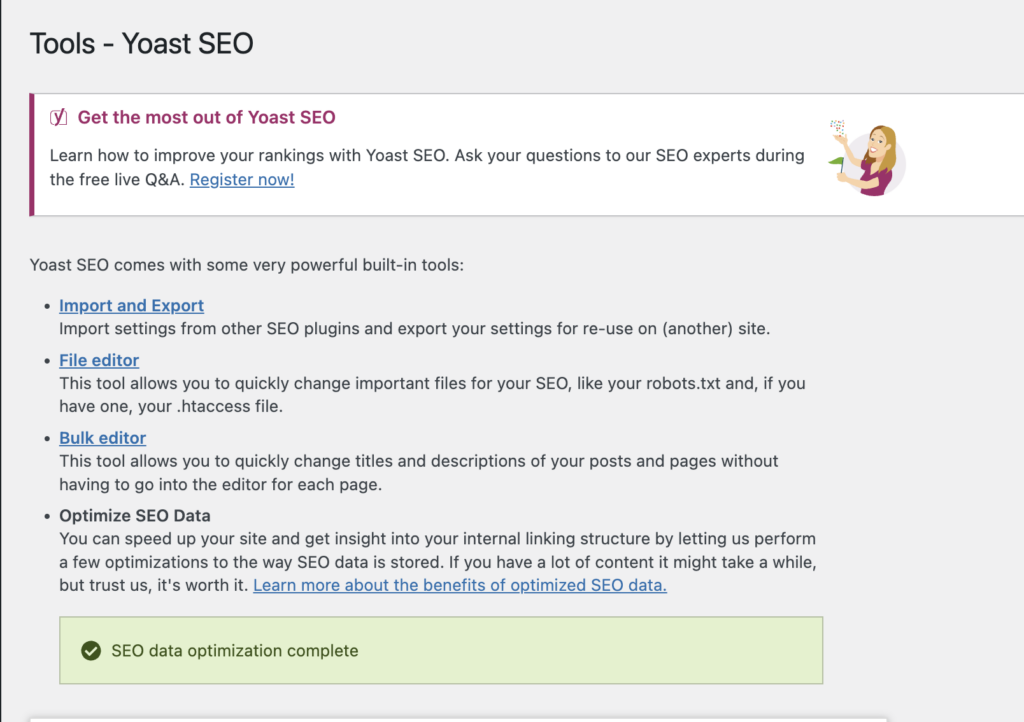The width and height of the screenshot is (1024, 722).
Task: Click the Yoast logo icon in the notice
Action: tap(59, 118)
